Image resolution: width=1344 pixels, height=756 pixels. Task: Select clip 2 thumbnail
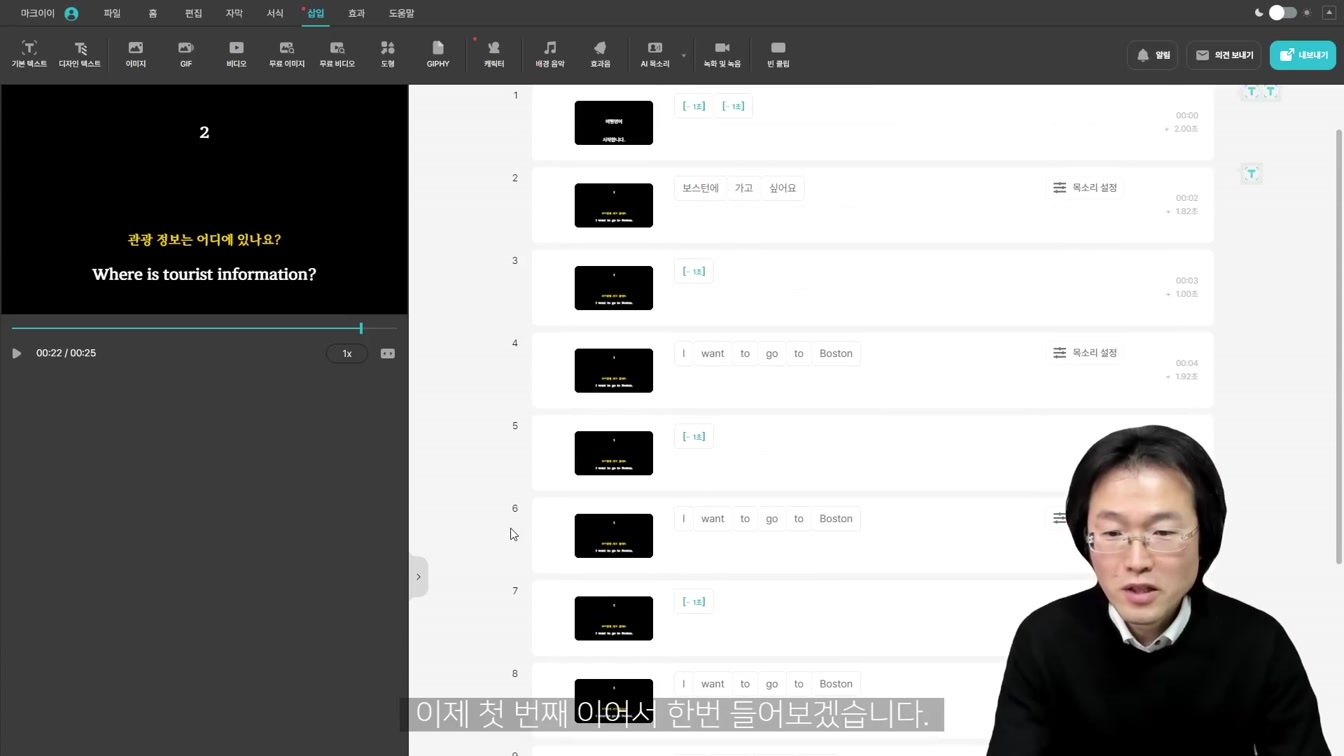click(614, 205)
